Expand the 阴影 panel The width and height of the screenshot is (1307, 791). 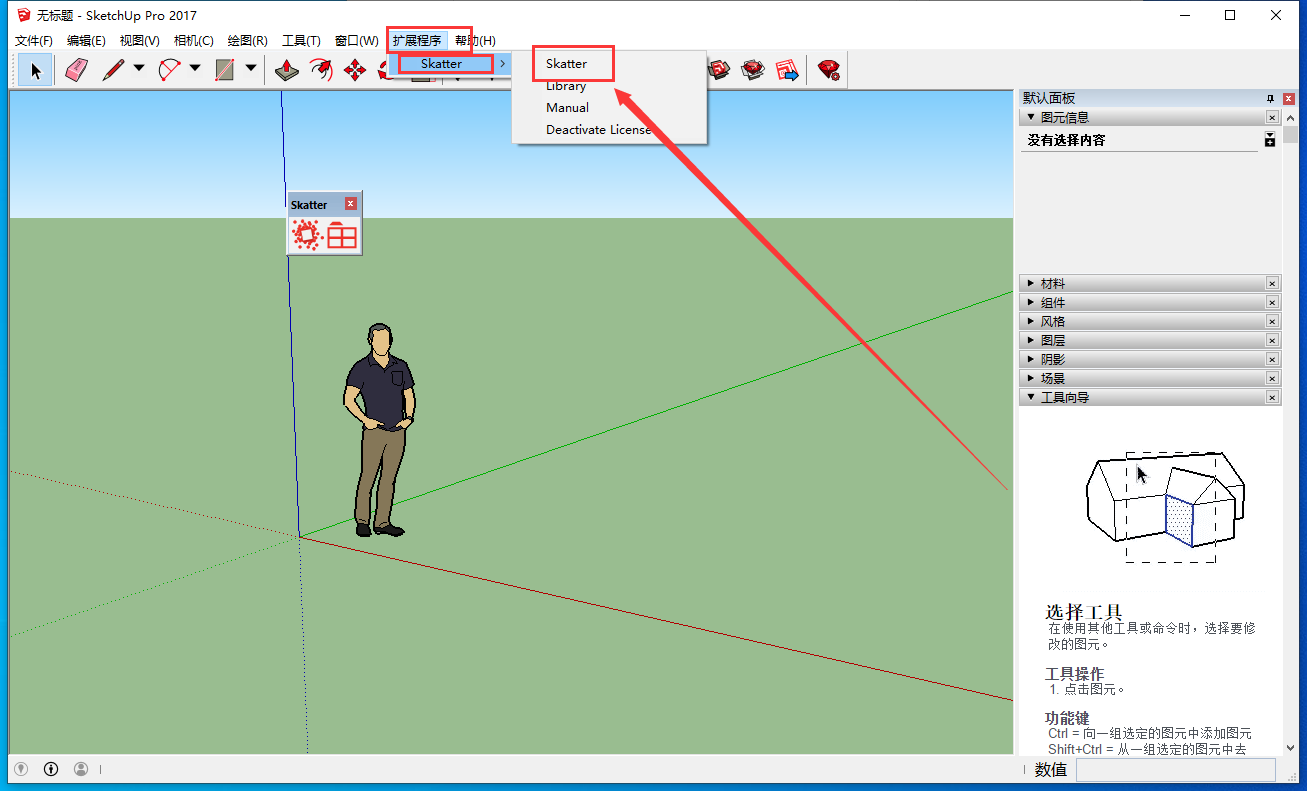(1031, 359)
